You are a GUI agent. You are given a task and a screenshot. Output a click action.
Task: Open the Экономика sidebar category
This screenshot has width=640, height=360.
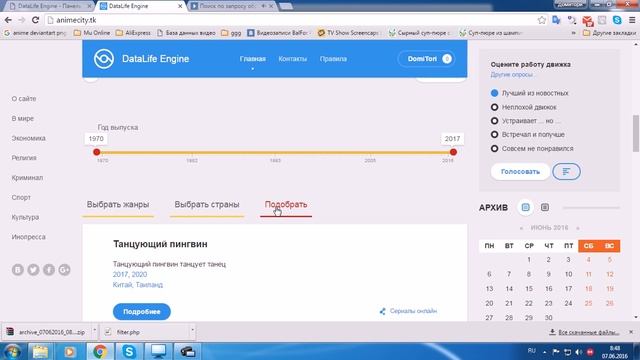pos(29,138)
